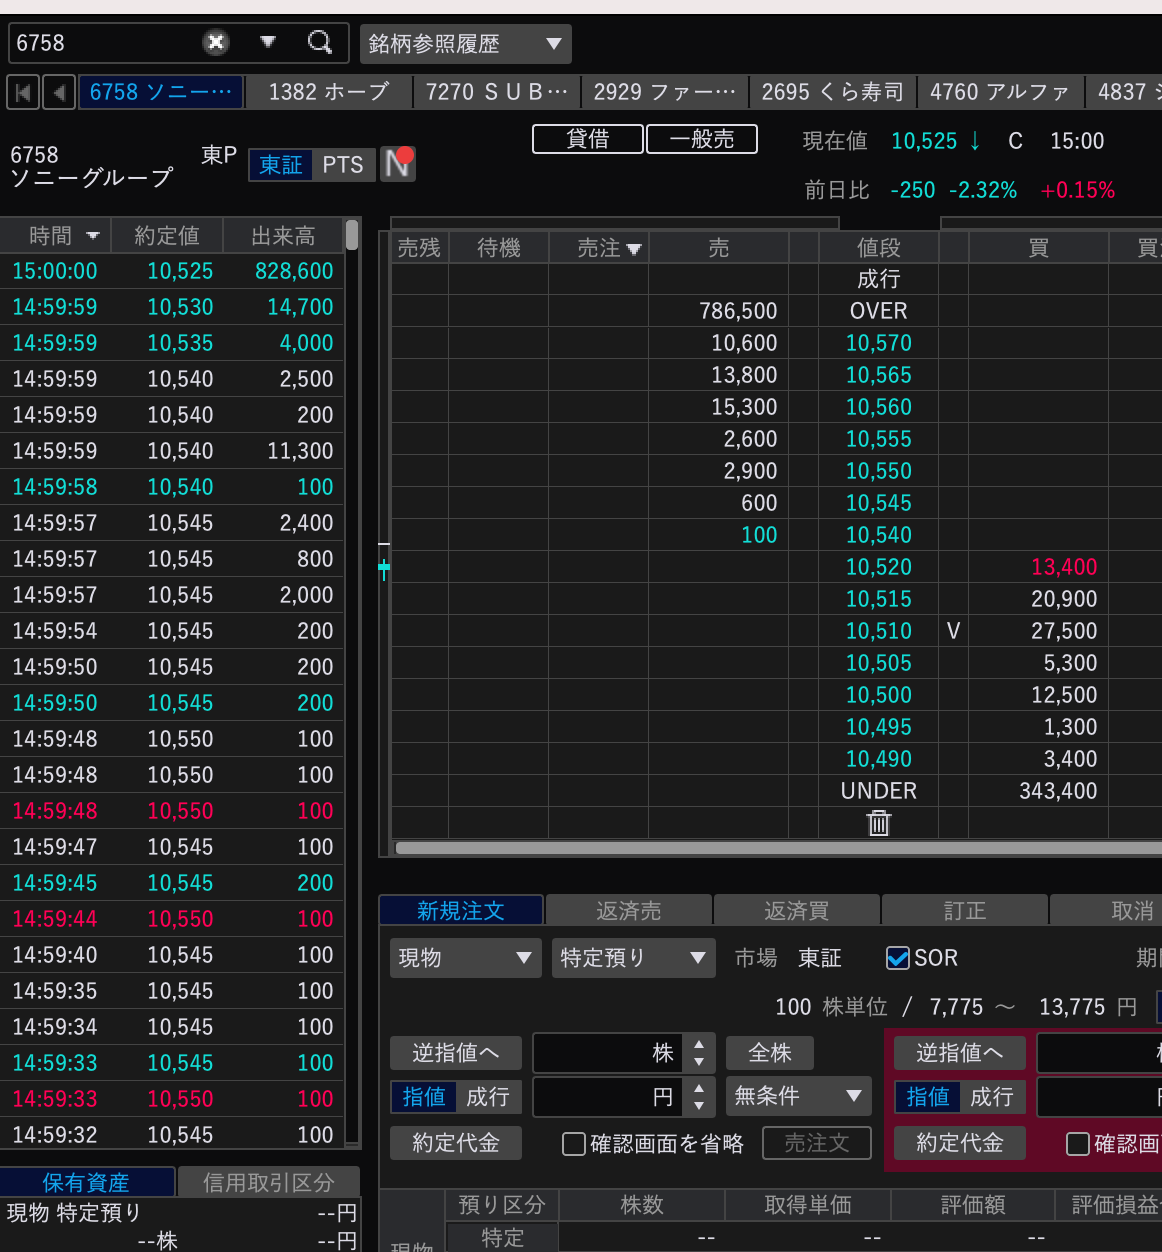Lower the yen price with the down arrow
Screen dimensions: 1162x1252
pos(699,1106)
